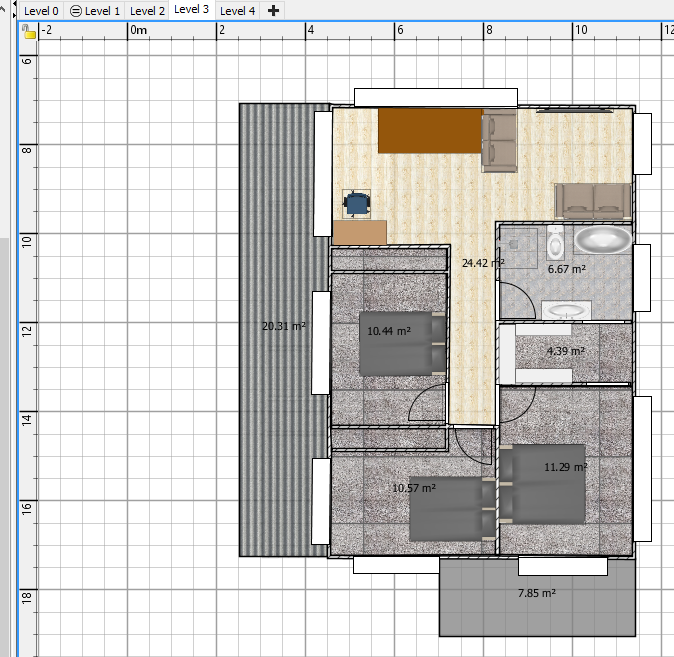This screenshot has height=657, width=674.
Task: Select the toilet in the bathroom
Action: coord(556,242)
